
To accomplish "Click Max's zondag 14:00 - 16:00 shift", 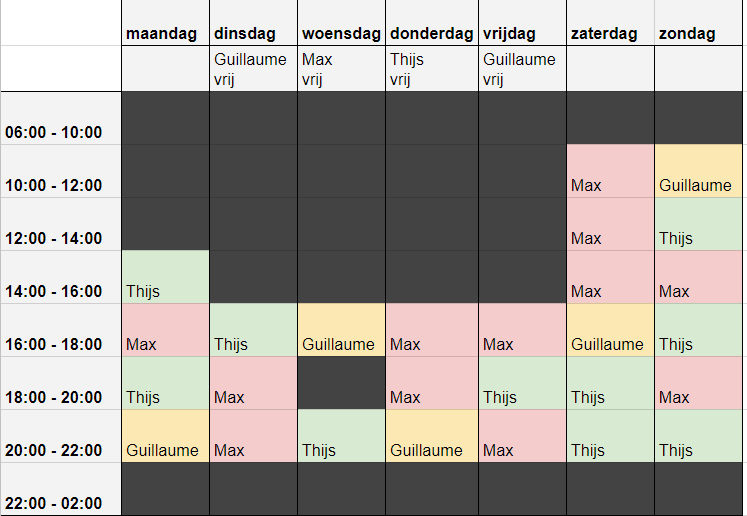I will (699, 278).
